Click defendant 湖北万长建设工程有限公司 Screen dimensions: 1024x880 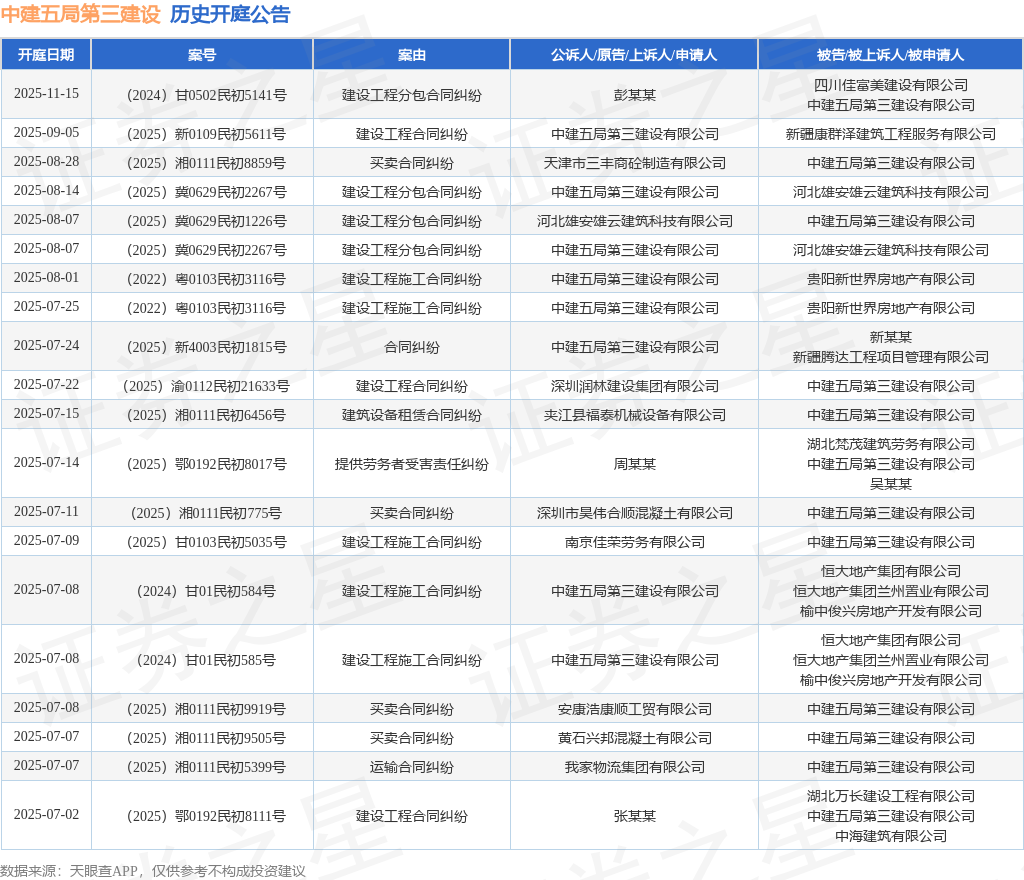(x=890, y=796)
